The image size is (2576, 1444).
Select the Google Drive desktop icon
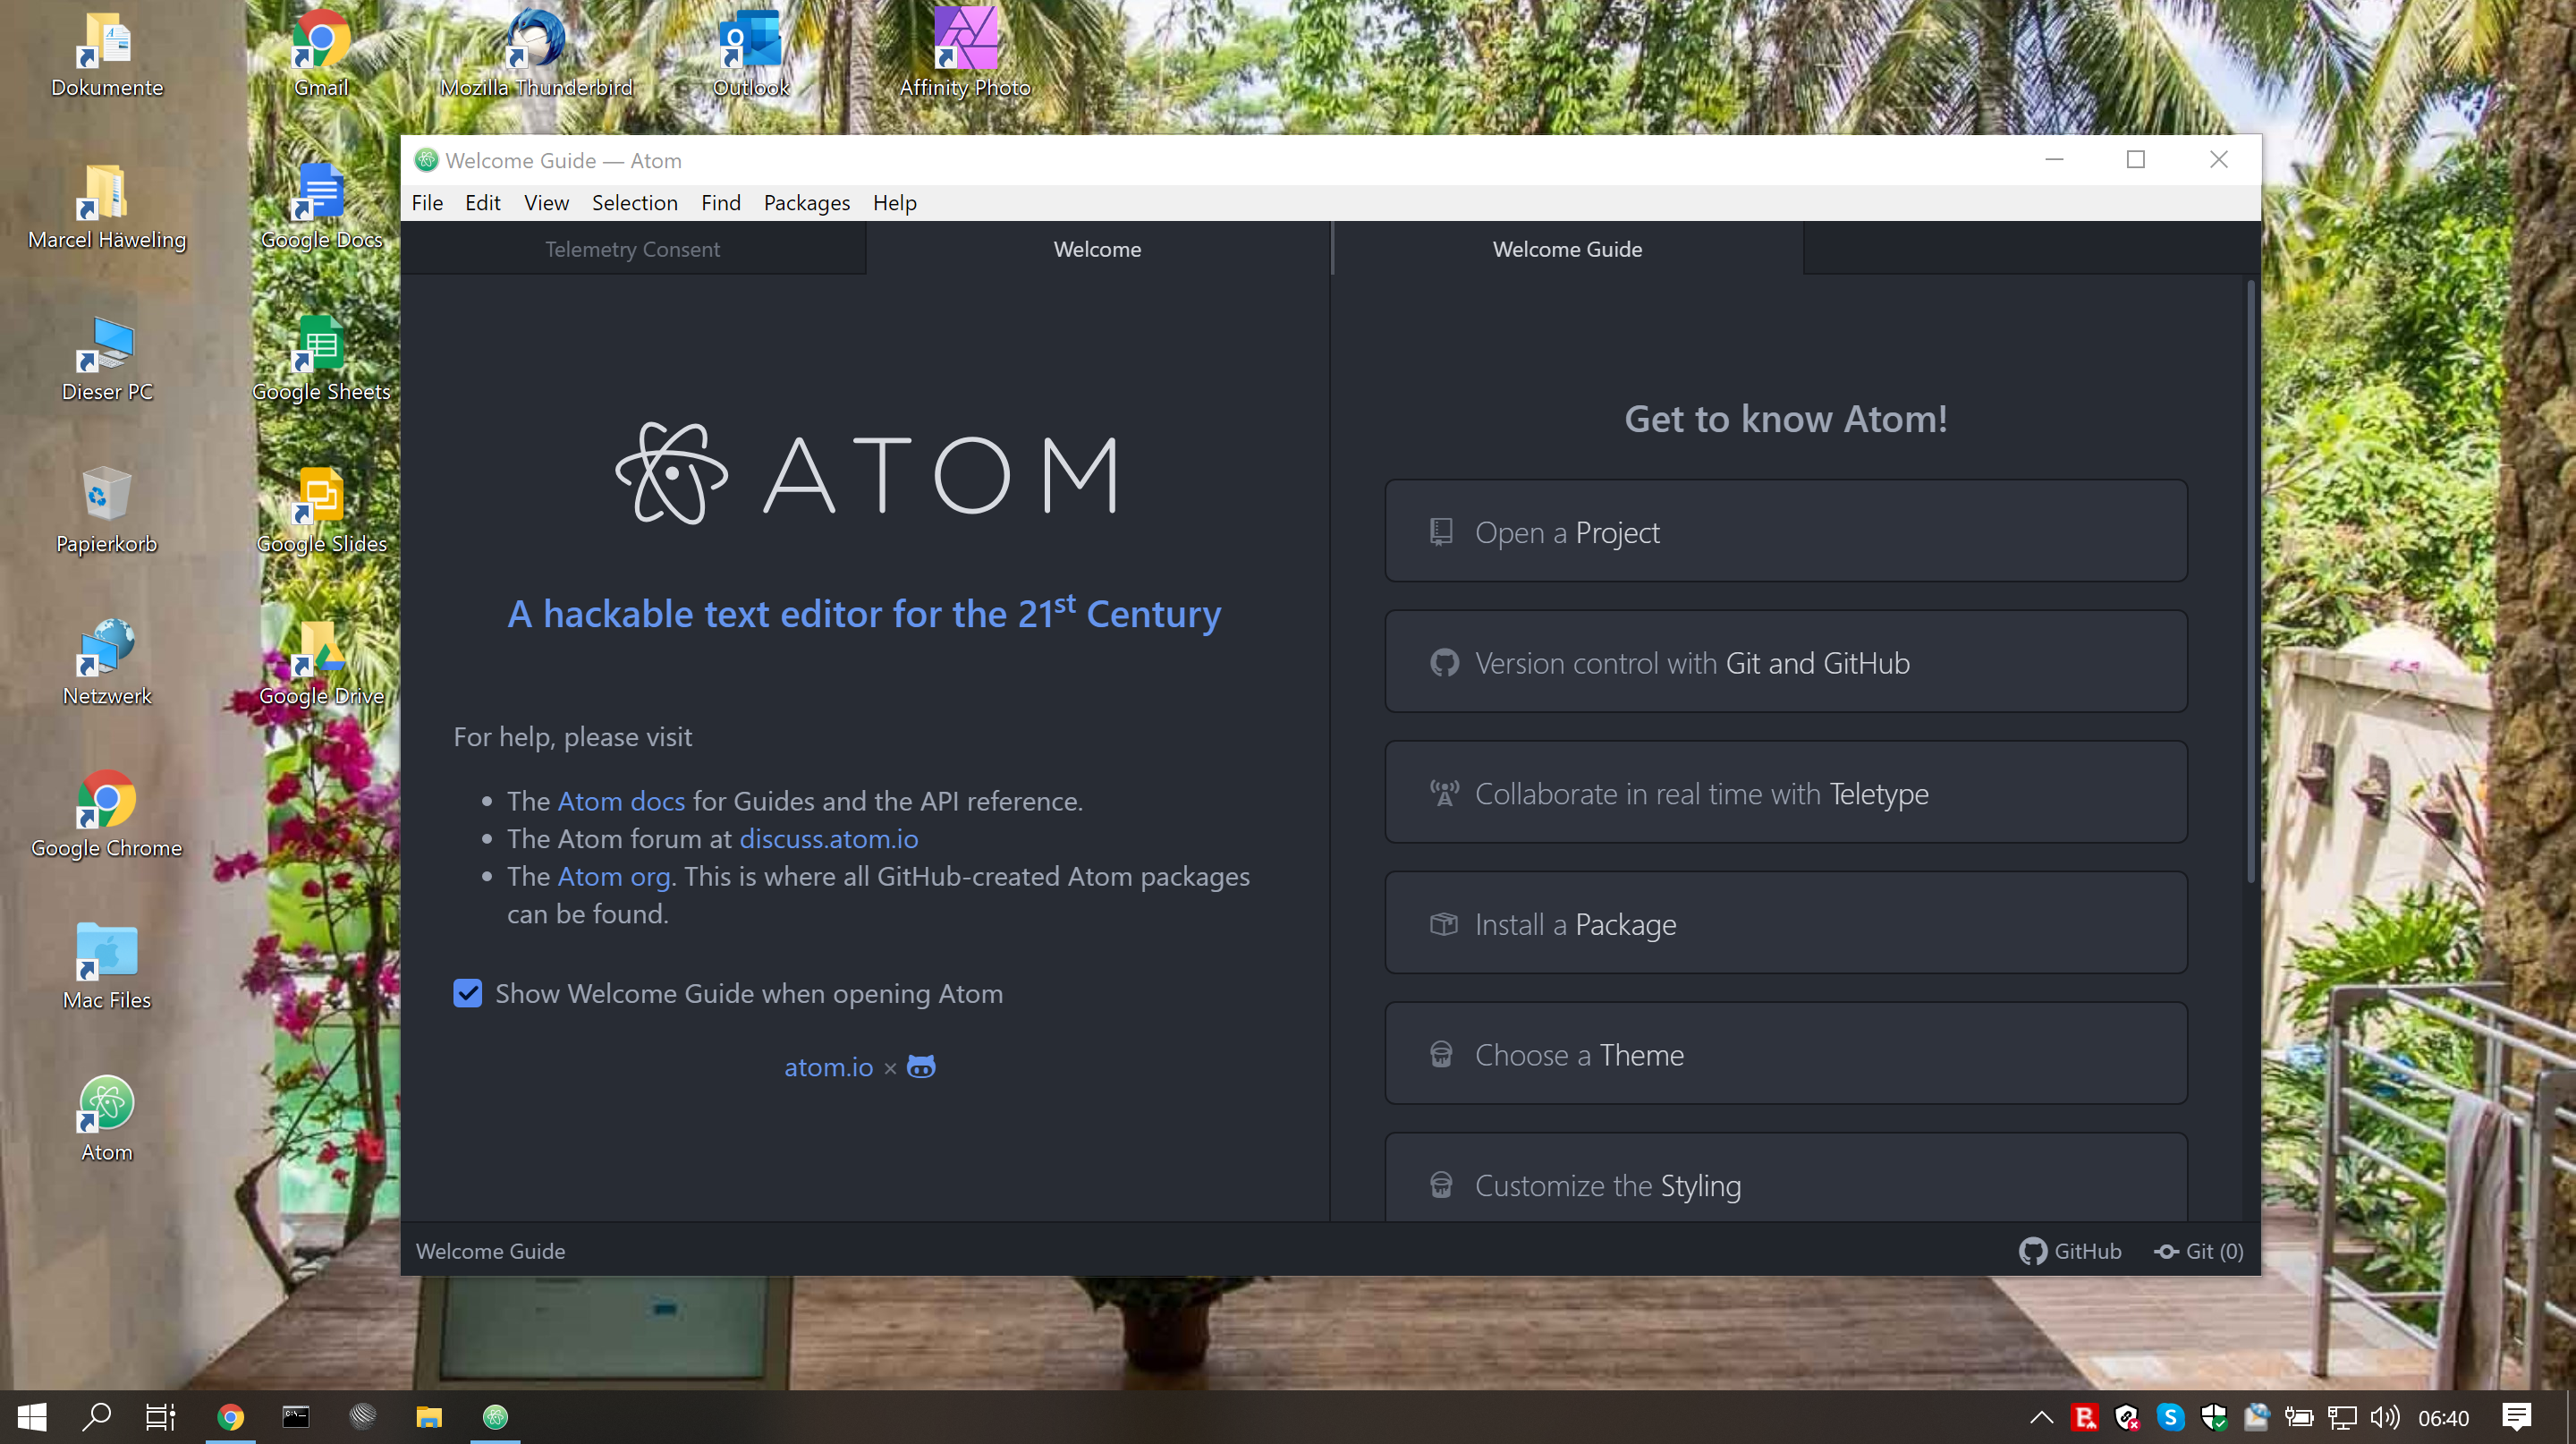[x=321, y=663]
